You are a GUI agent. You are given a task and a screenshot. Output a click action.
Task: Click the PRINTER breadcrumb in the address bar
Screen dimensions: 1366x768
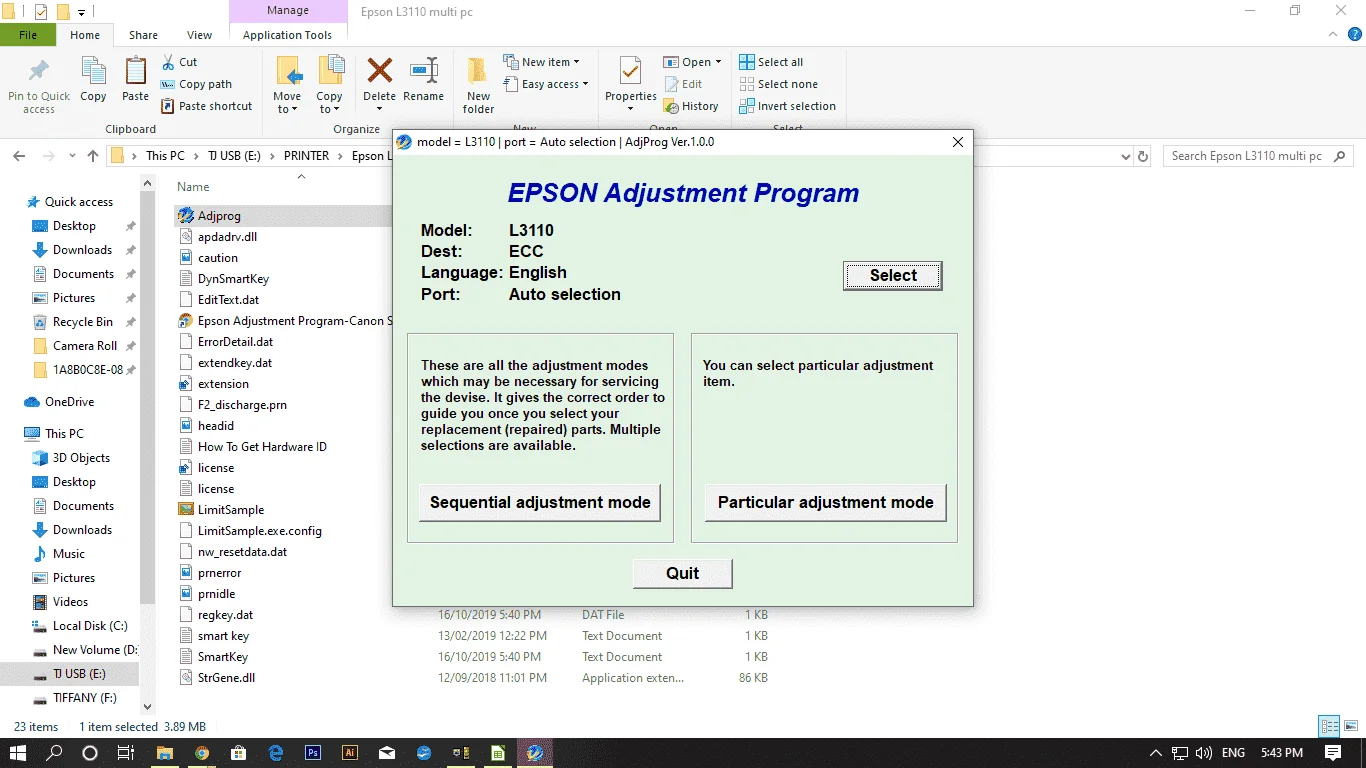[306, 156]
